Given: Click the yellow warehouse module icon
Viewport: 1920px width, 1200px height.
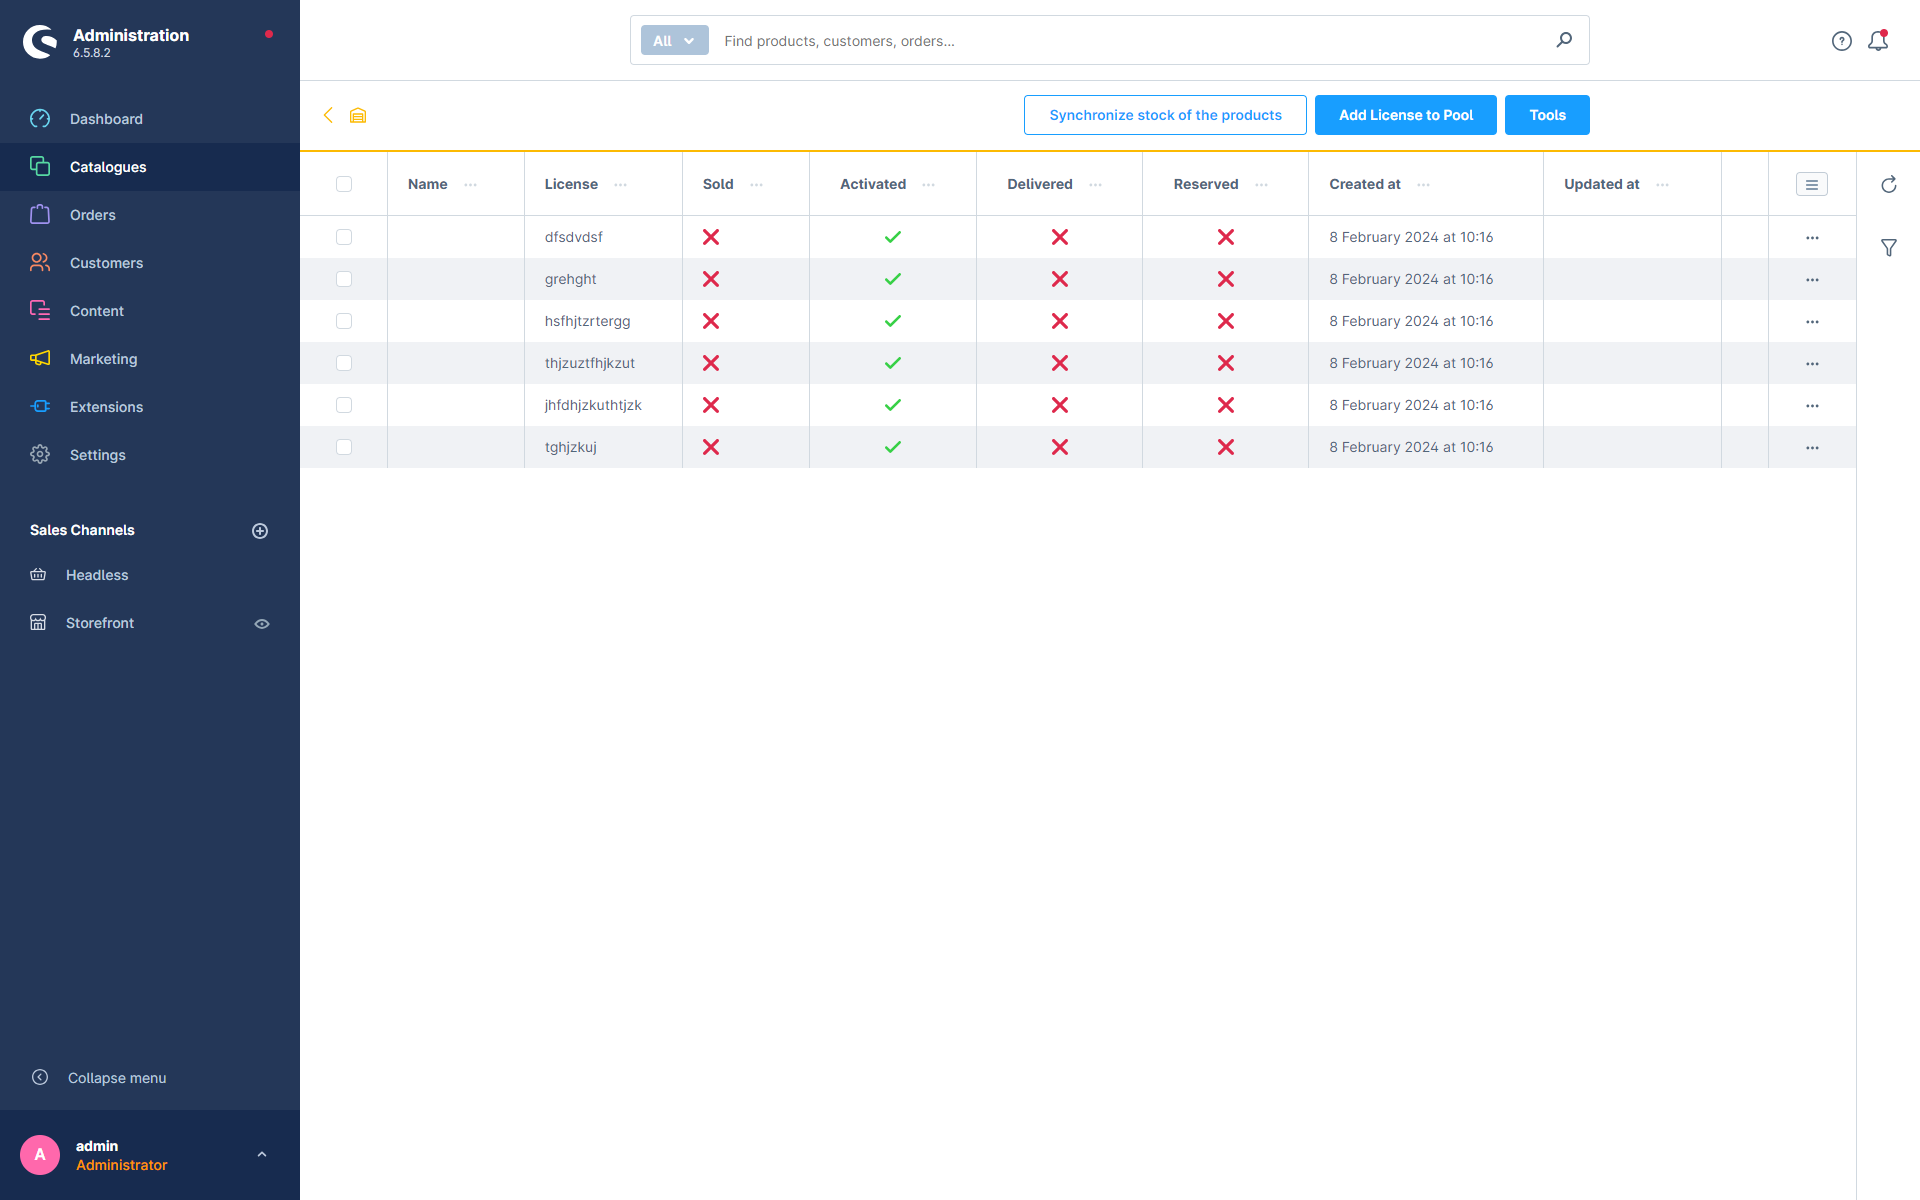Looking at the screenshot, I should point(358,116).
